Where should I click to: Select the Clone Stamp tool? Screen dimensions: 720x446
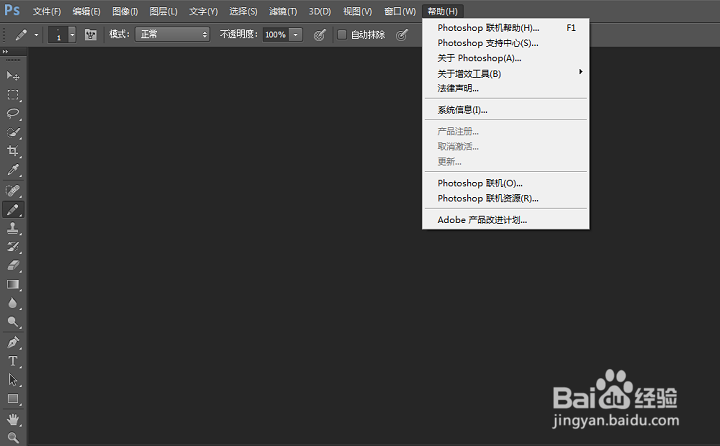coord(13,228)
